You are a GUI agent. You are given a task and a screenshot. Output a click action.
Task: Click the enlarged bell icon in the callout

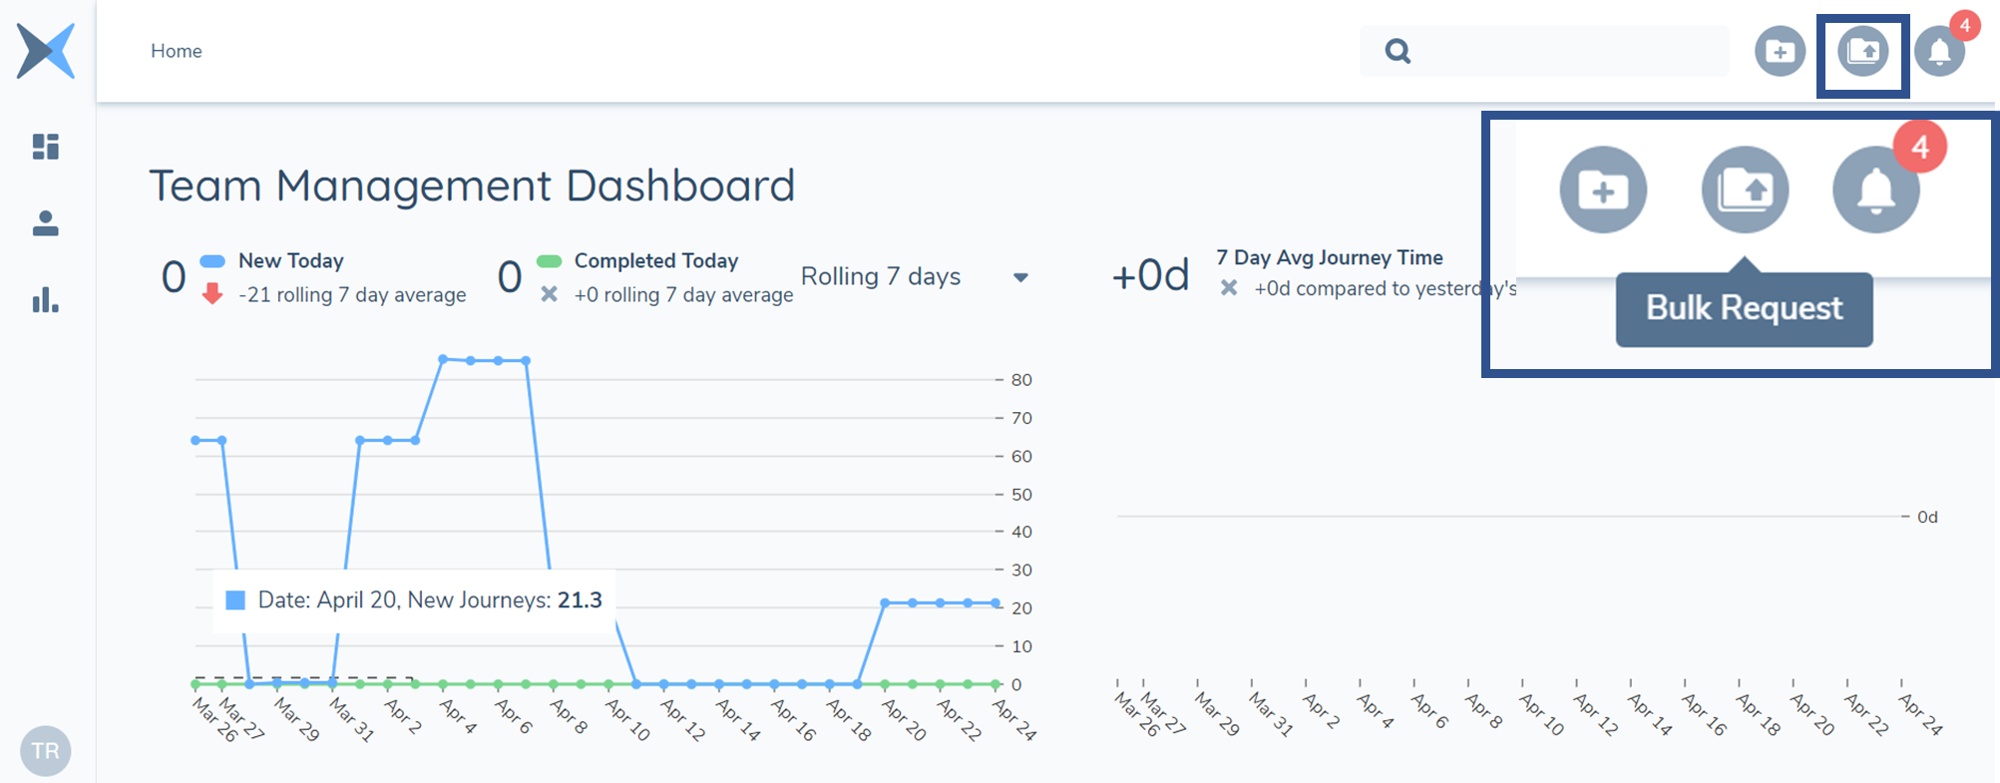click(1876, 190)
